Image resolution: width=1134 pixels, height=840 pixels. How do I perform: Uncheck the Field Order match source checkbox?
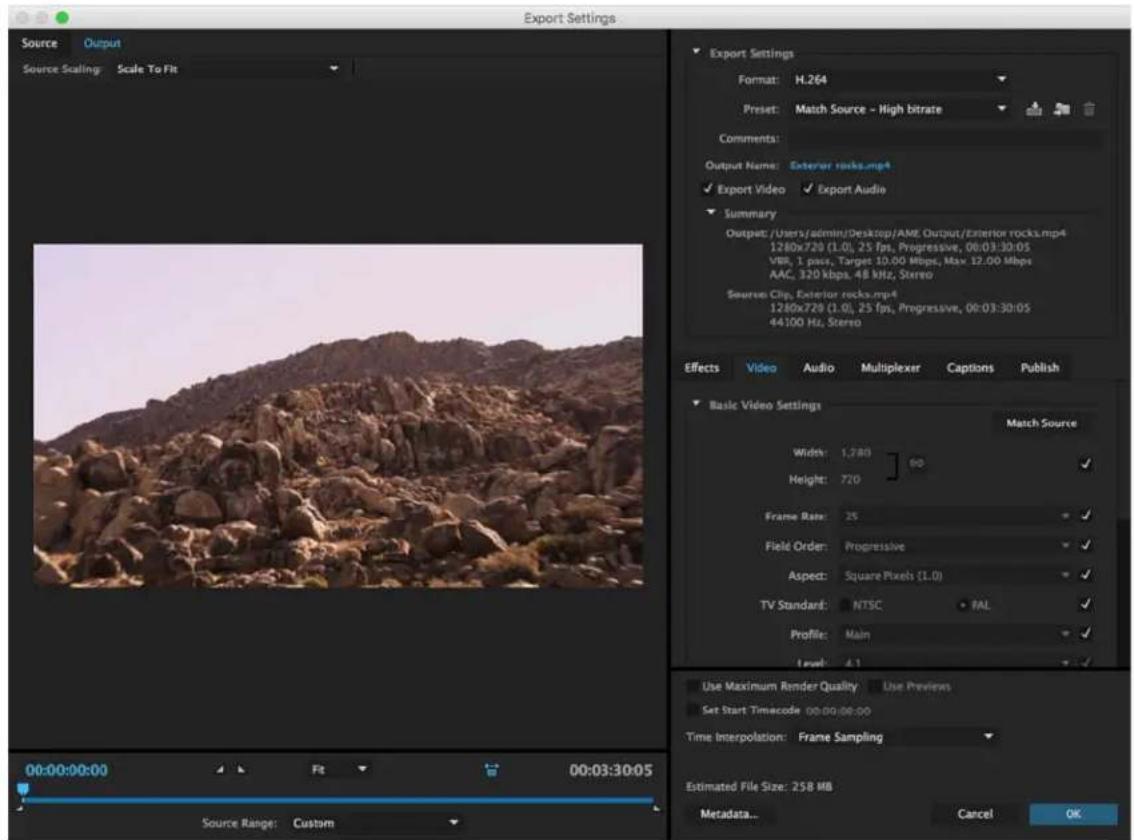pos(1085,545)
